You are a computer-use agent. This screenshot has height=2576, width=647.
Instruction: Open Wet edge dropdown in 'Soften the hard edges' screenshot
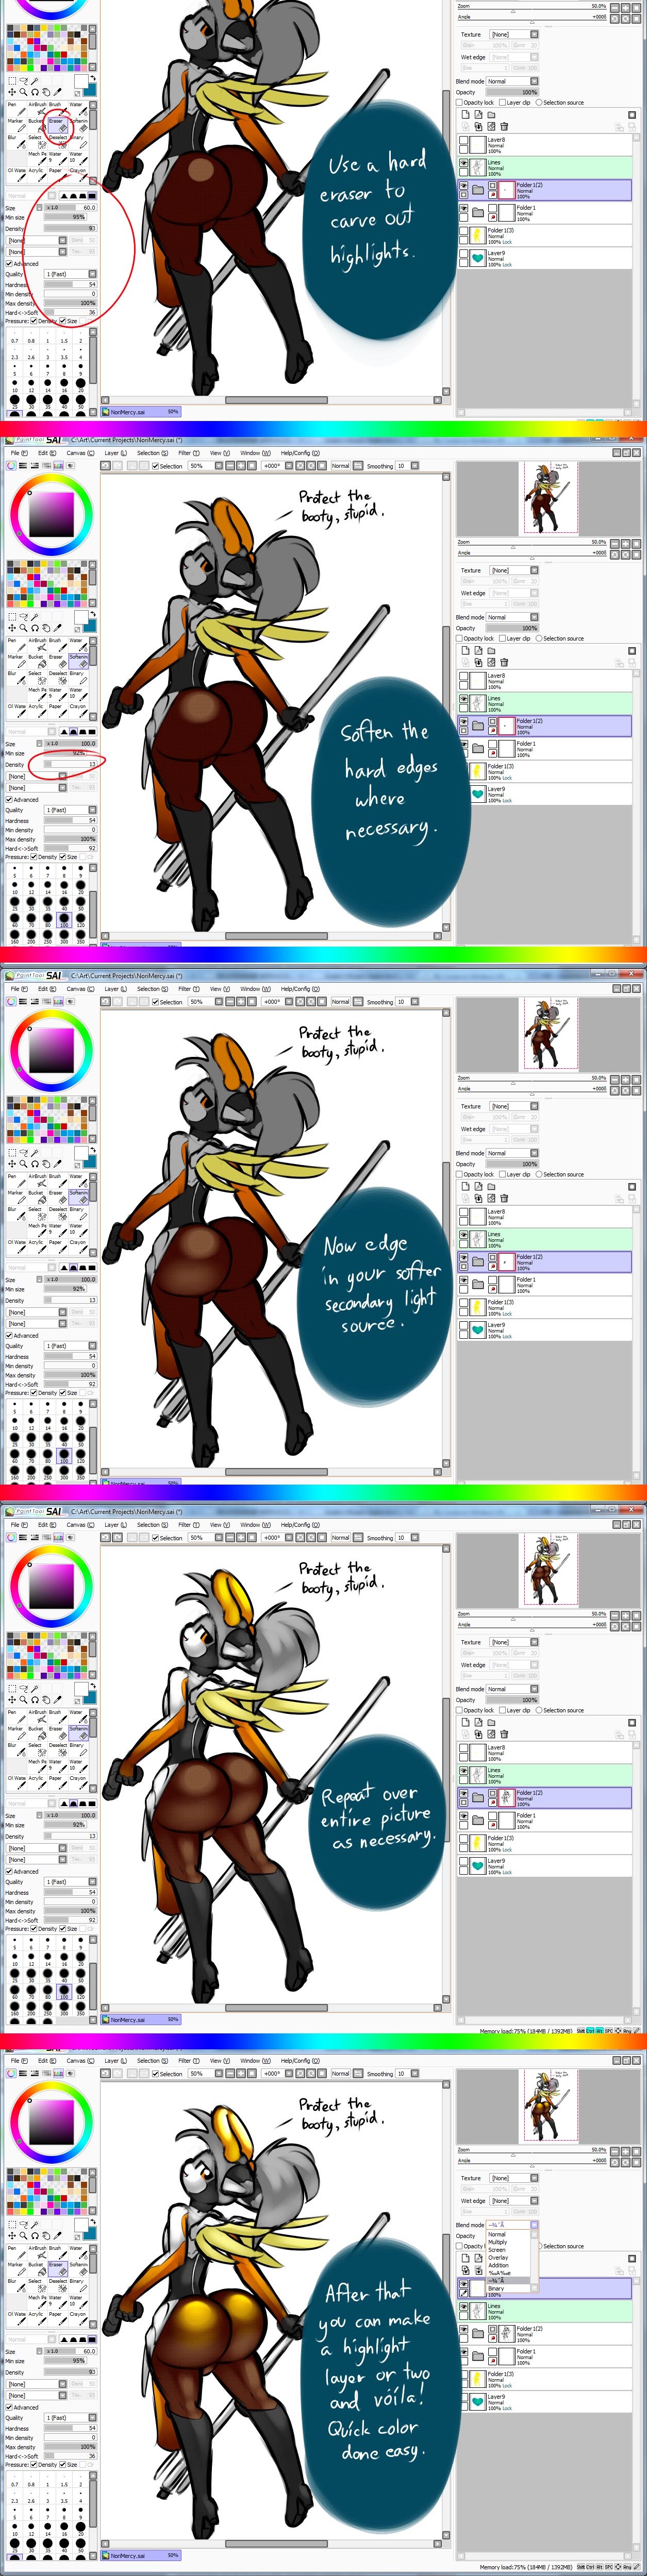(x=514, y=593)
